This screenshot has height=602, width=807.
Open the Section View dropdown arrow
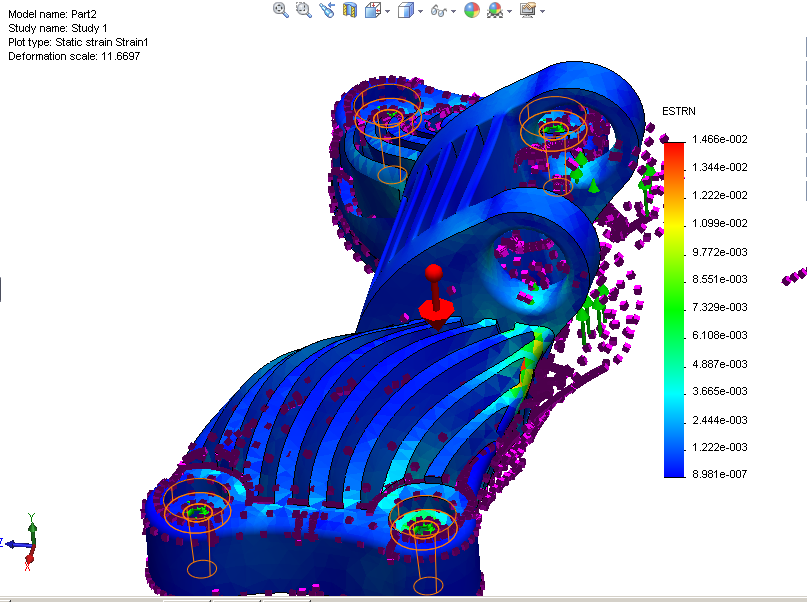click(x=389, y=11)
